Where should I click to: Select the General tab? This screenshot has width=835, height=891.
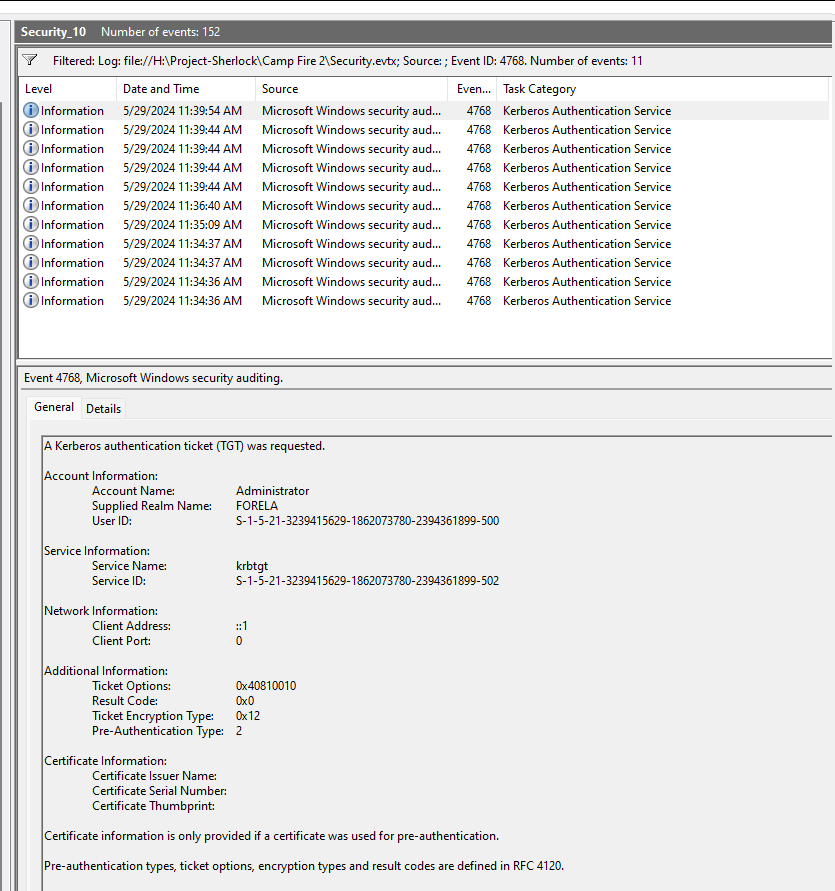(x=54, y=407)
